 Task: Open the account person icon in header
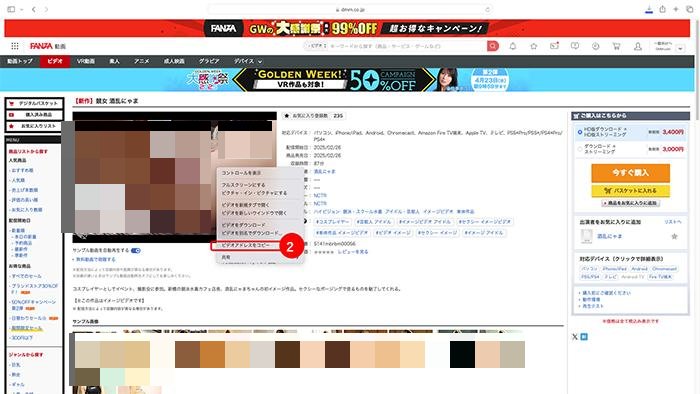click(638, 46)
